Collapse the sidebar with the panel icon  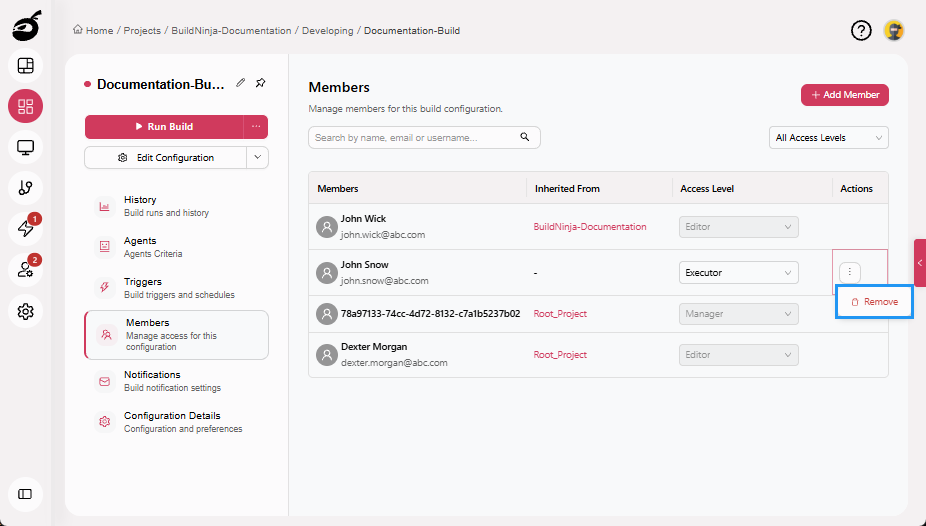point(25,494)
